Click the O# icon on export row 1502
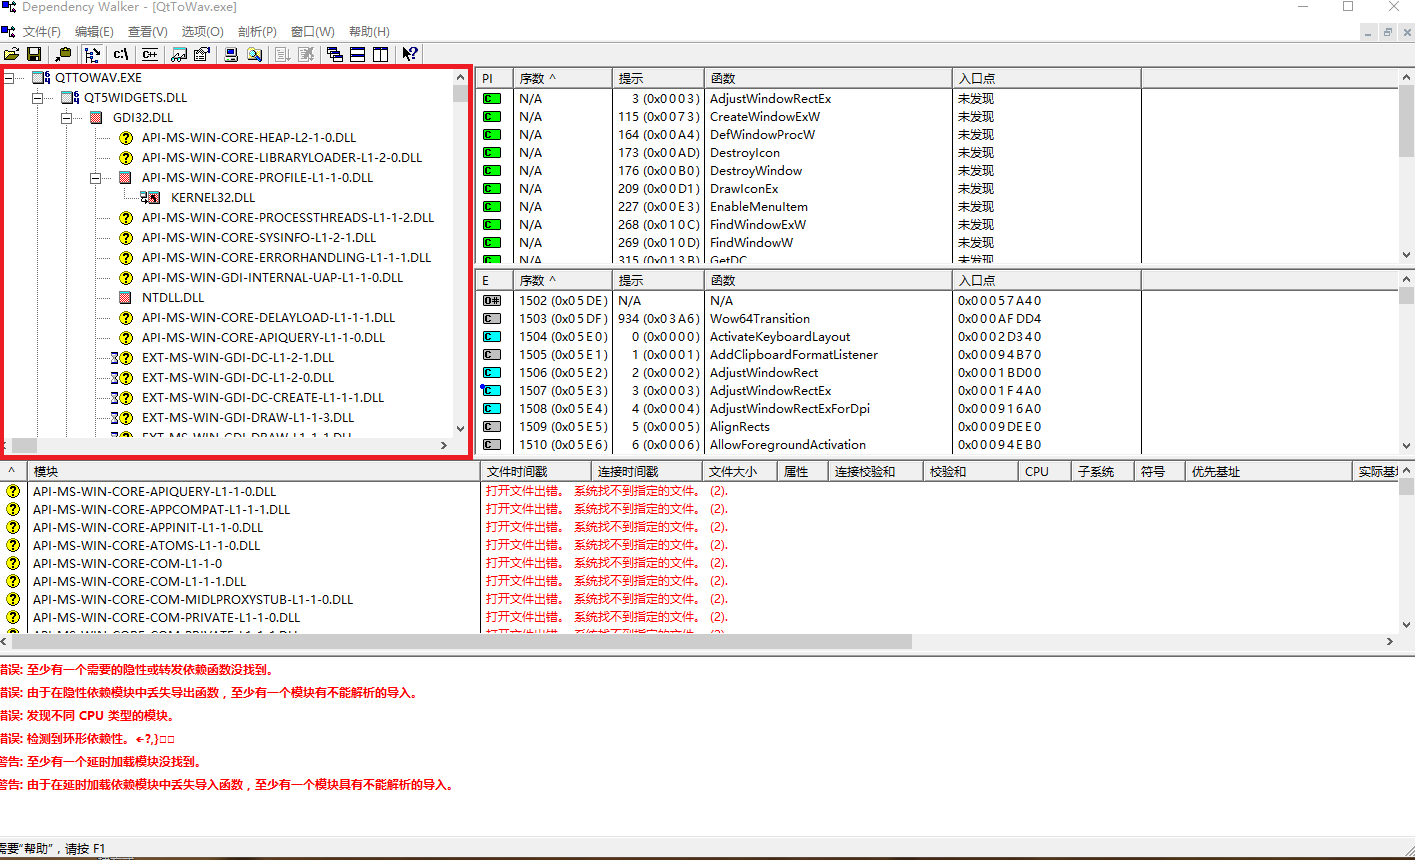The image size is (1415, 860). pos(491,301)
